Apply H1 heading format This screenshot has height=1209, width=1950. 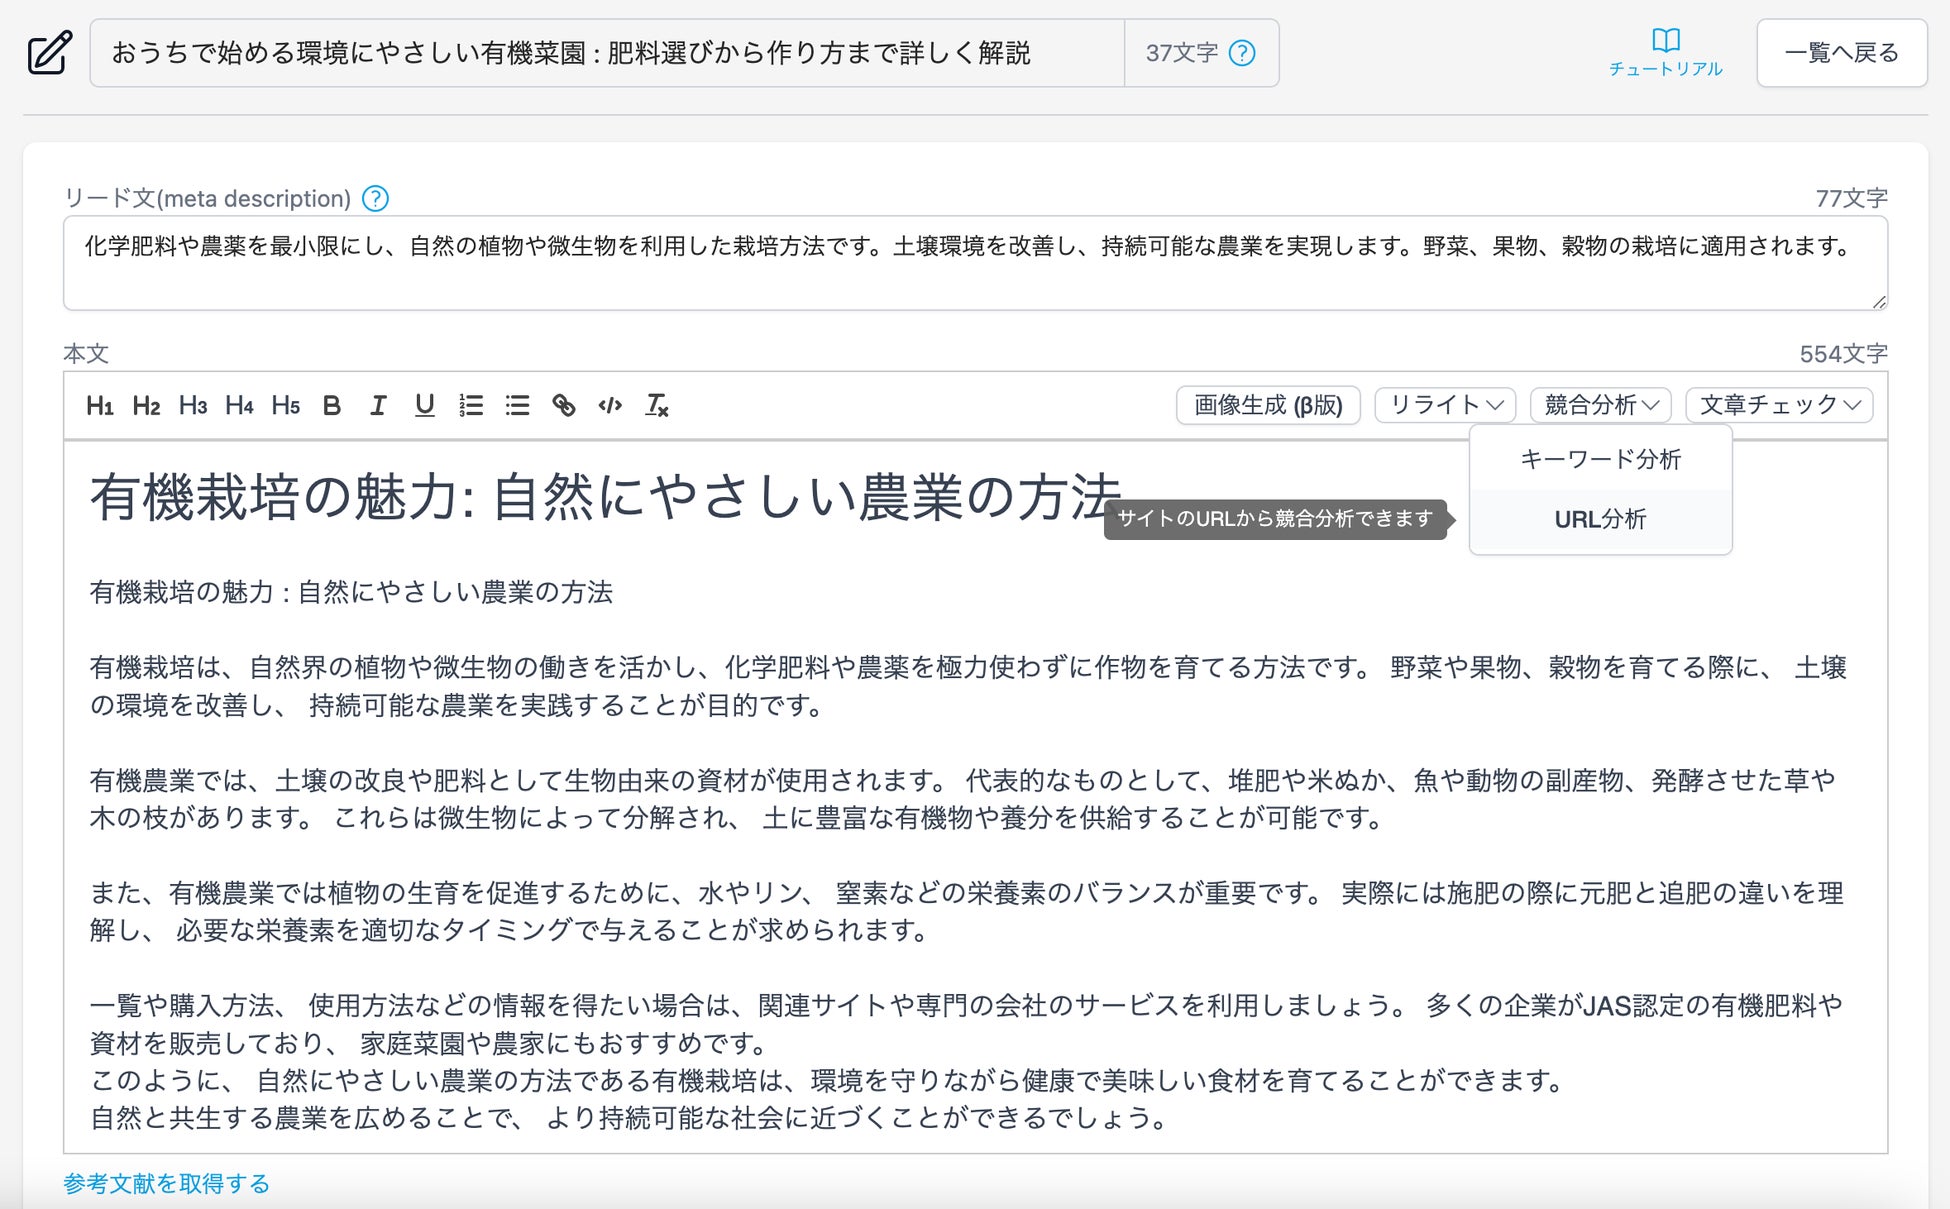[99, 405]
